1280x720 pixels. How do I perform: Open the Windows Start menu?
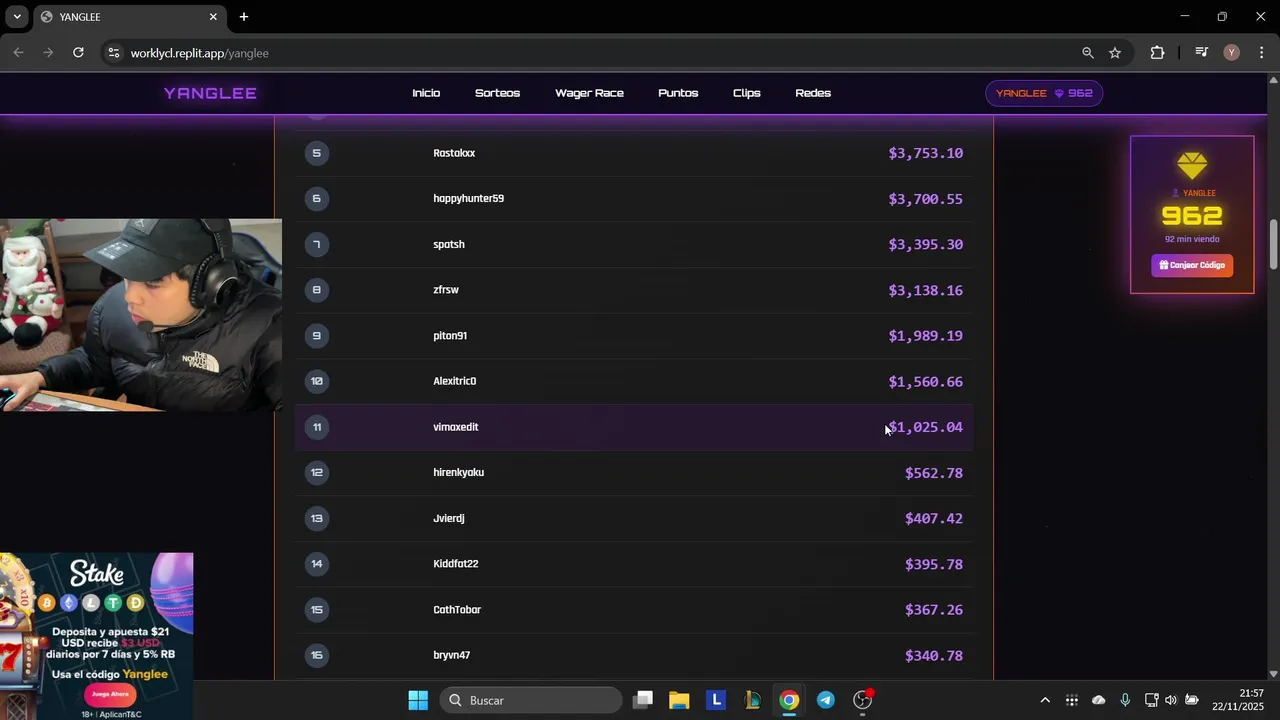tap(418, 700)
